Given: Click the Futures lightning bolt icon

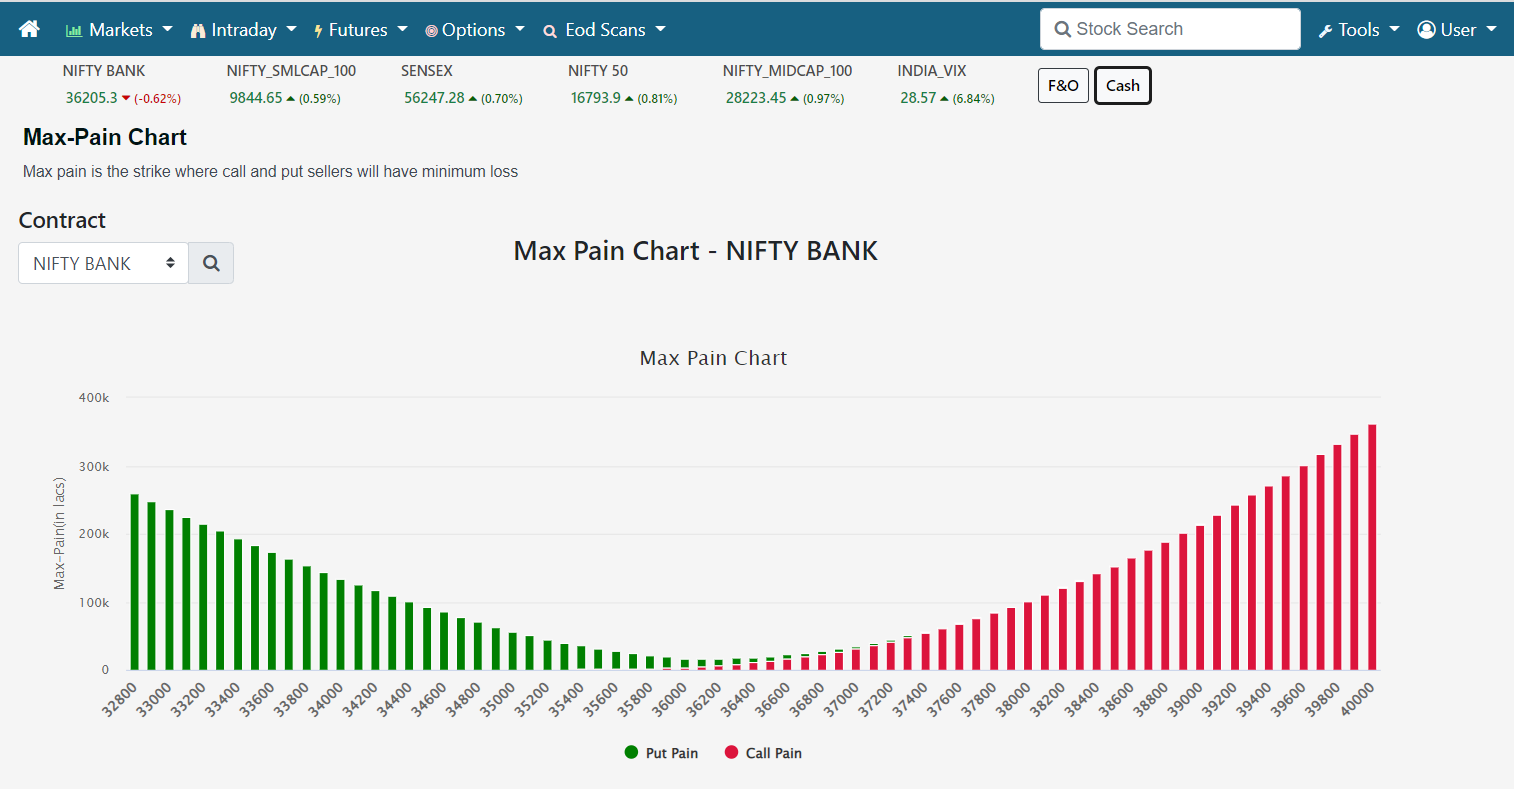Looking at the screenshot, I should [318, 31].
